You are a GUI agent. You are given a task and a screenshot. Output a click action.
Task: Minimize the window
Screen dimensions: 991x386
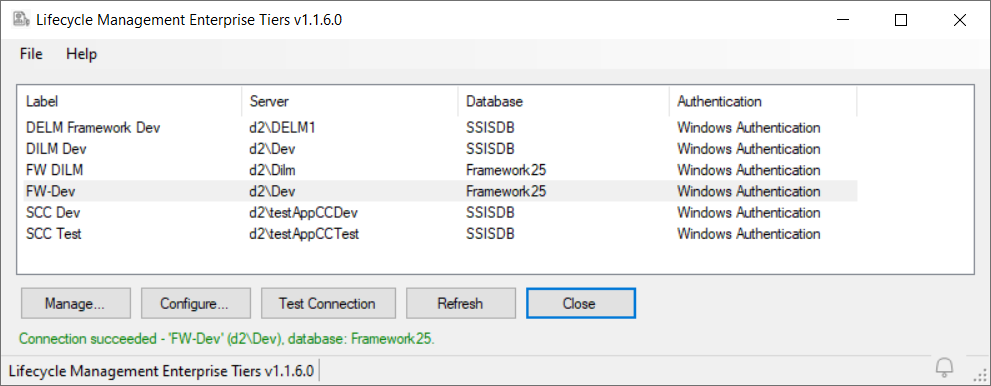tap(843, 20)
